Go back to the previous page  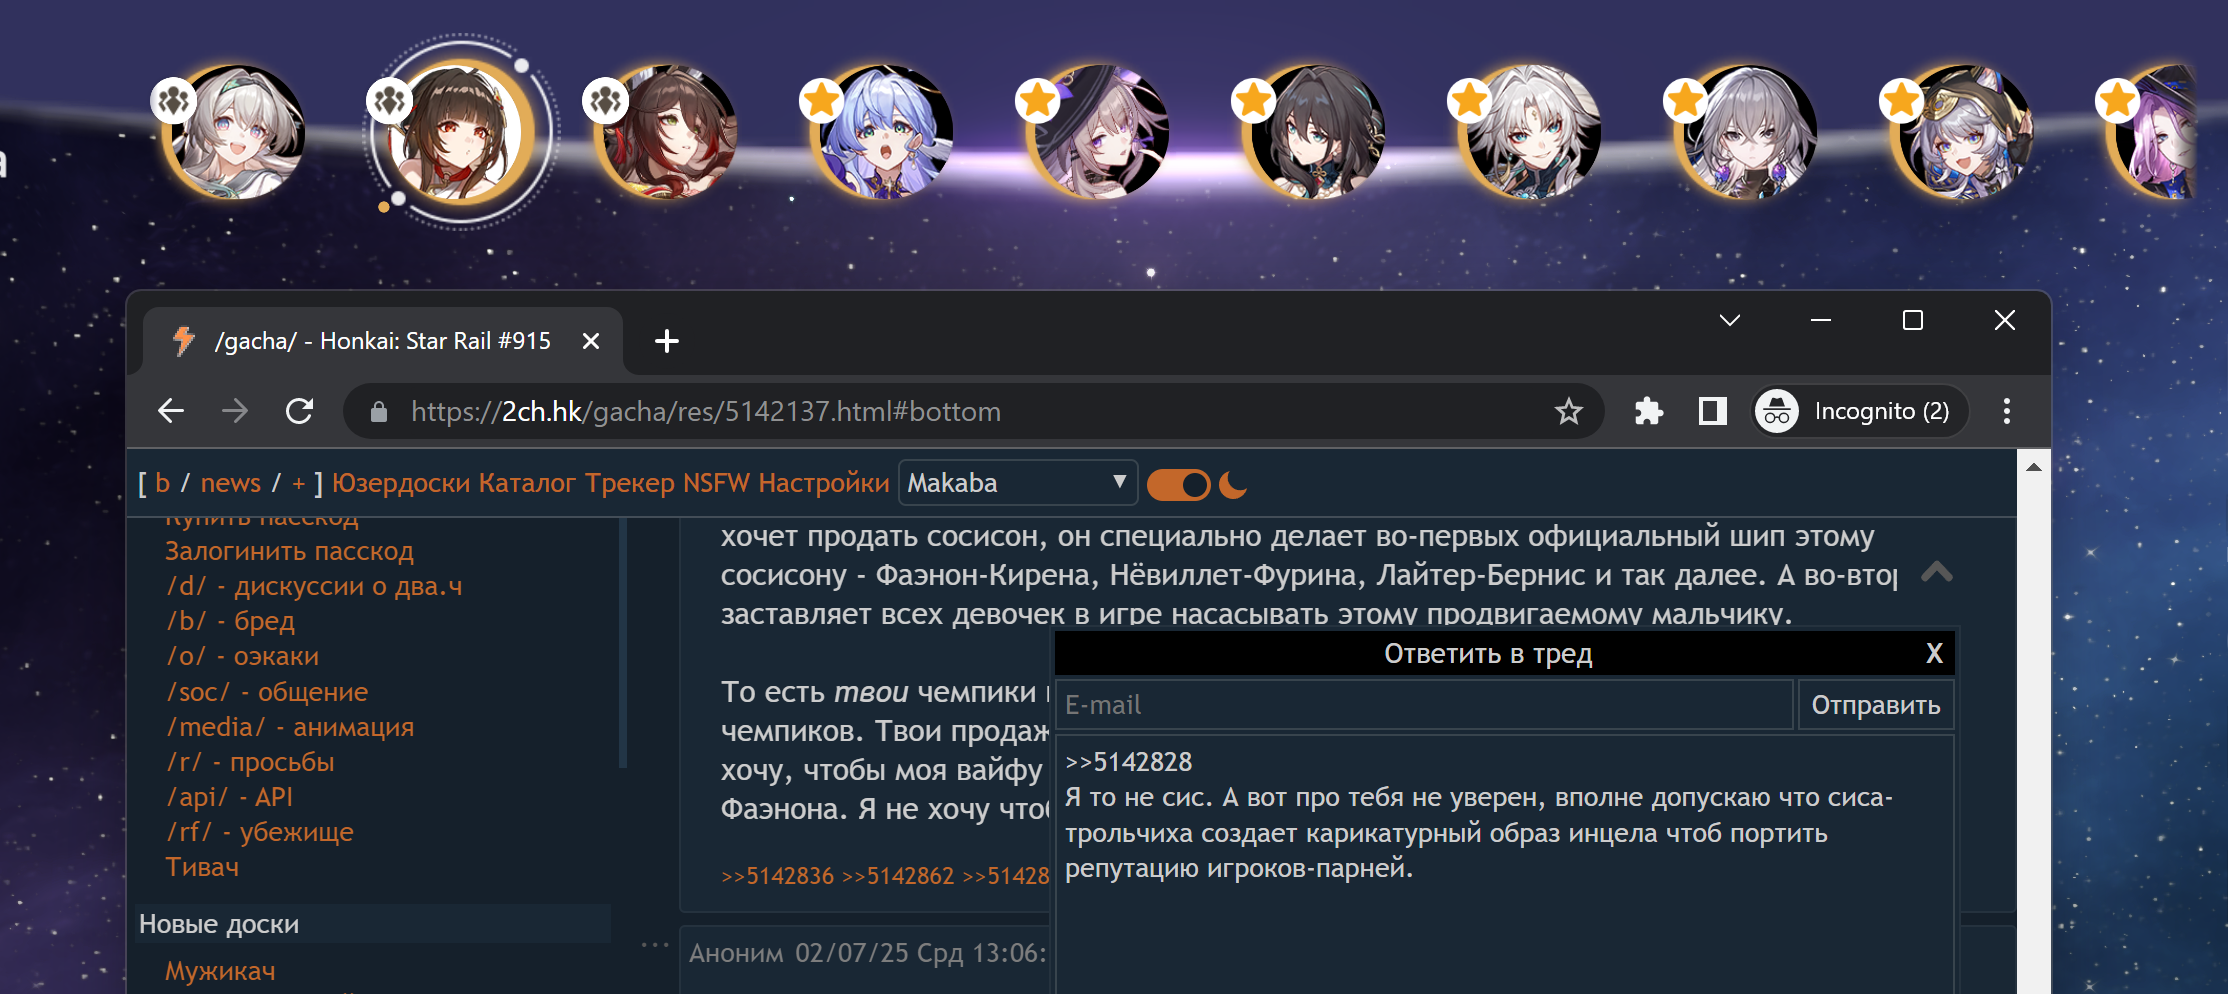pos(171,411)
